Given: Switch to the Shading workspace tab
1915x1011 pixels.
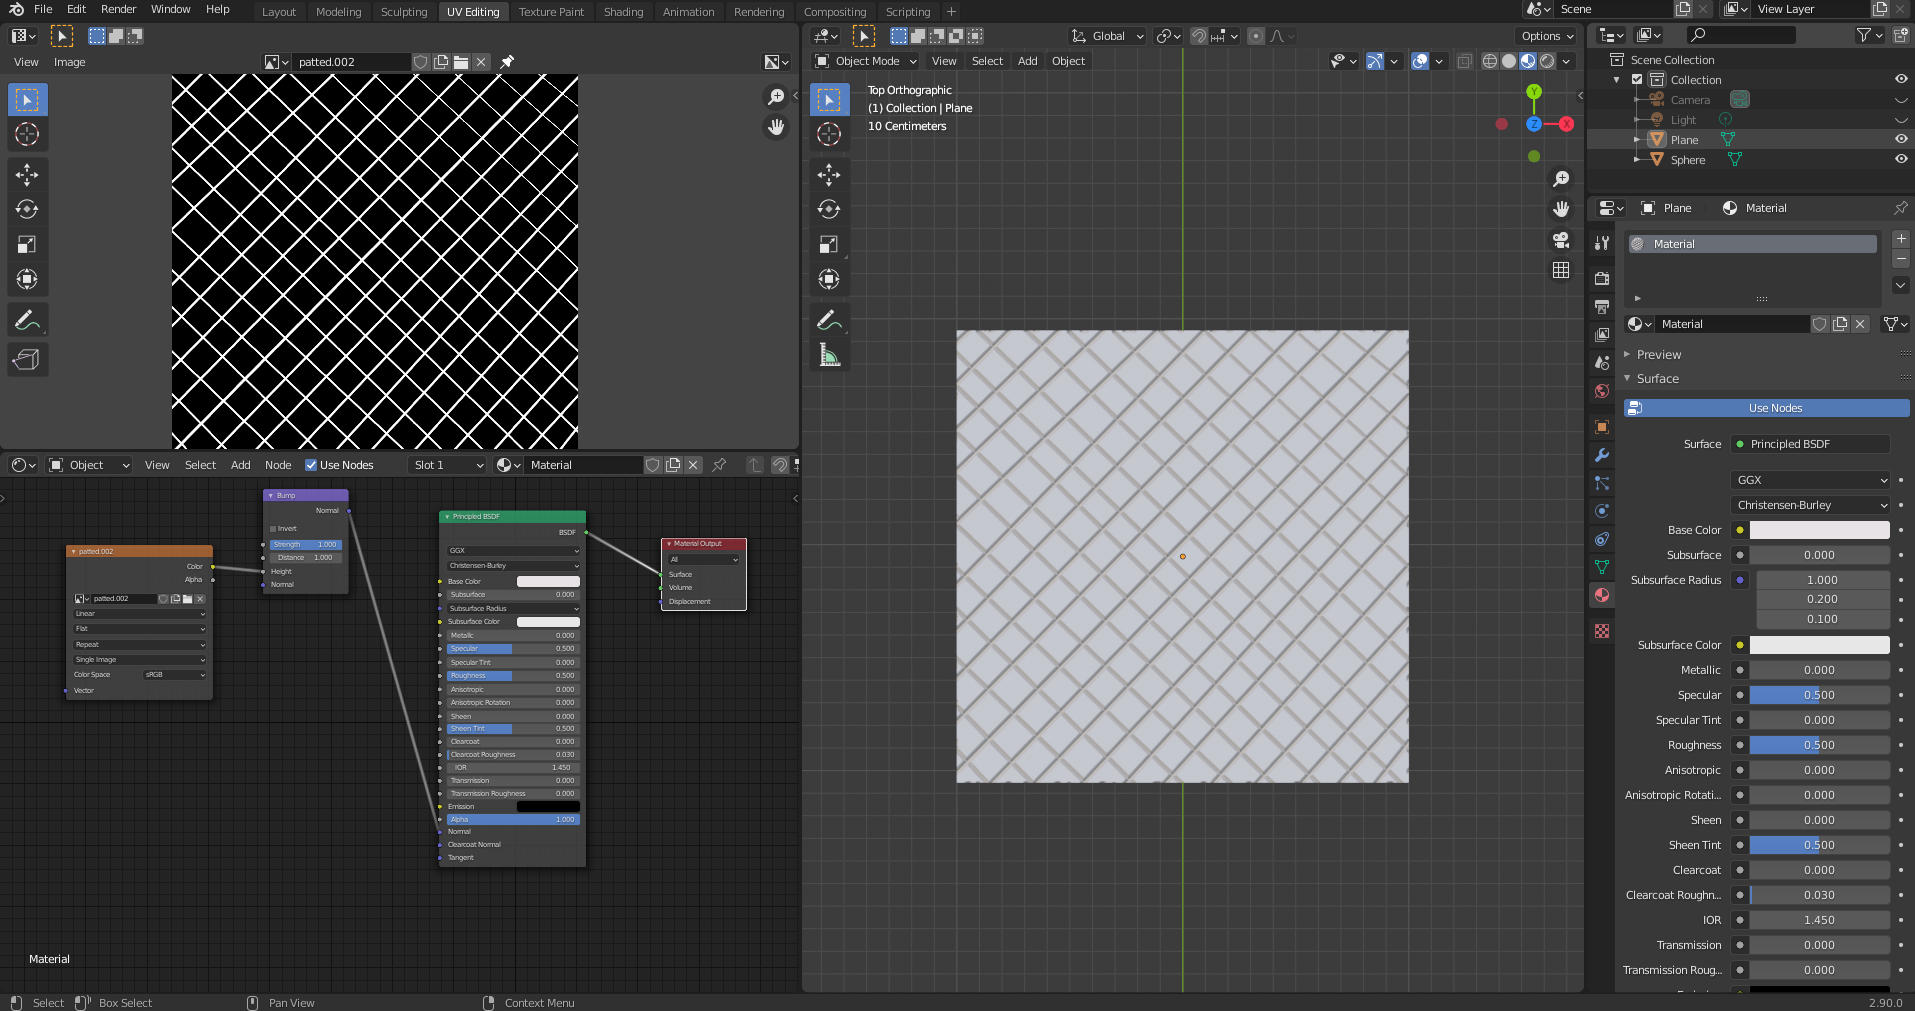Looking at the screenshot, I should pyautogui.click(x=623, y=12).
